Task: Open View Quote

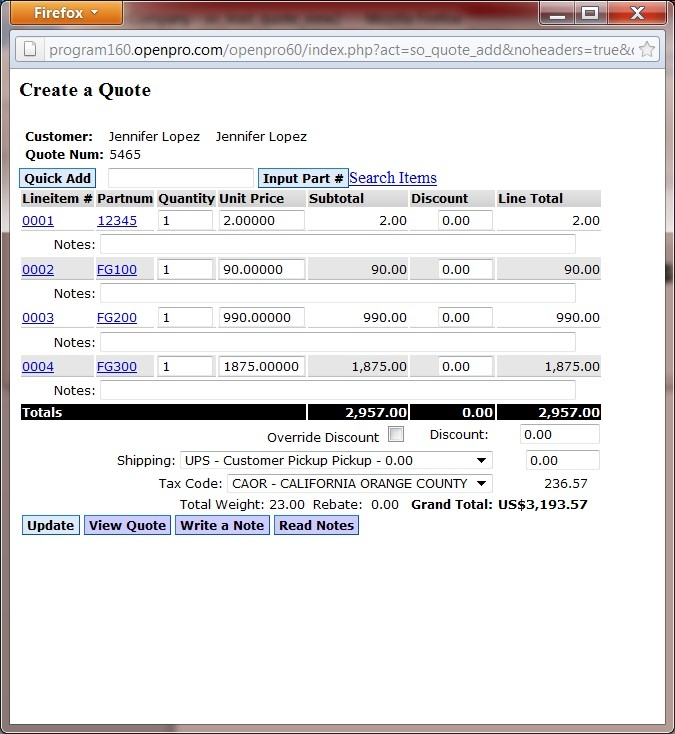Action: (x=127, y=525)
